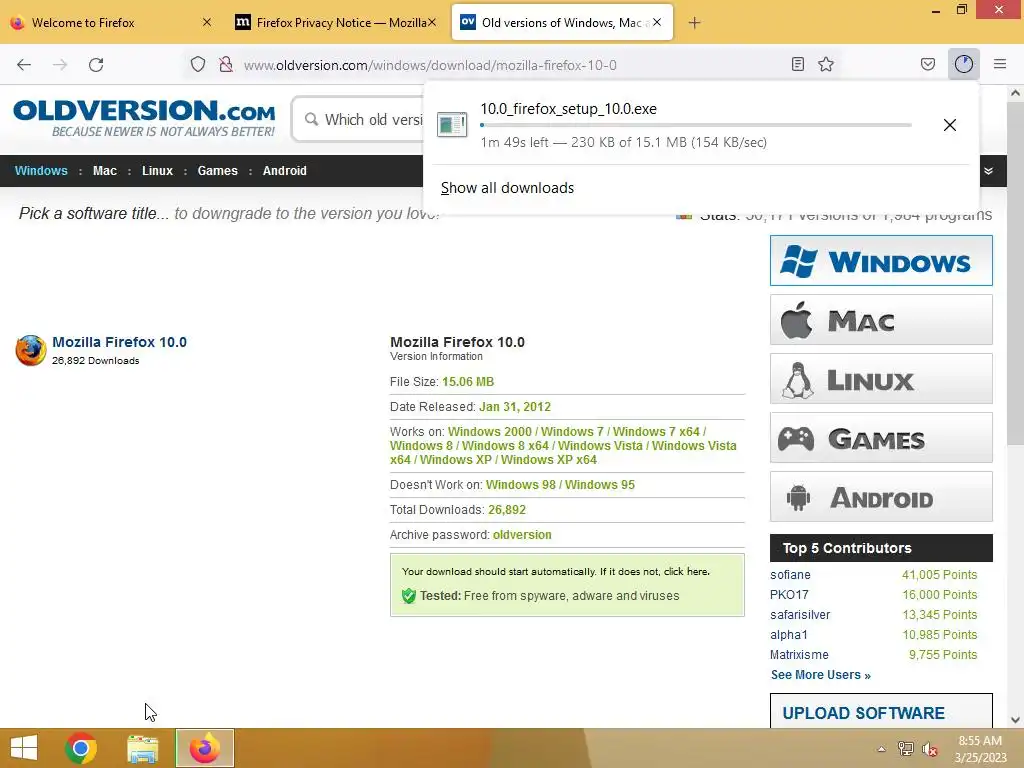Open contributor alpha1's profile
The height and width of the screenshot is (768, 1024).
(789, 635)
